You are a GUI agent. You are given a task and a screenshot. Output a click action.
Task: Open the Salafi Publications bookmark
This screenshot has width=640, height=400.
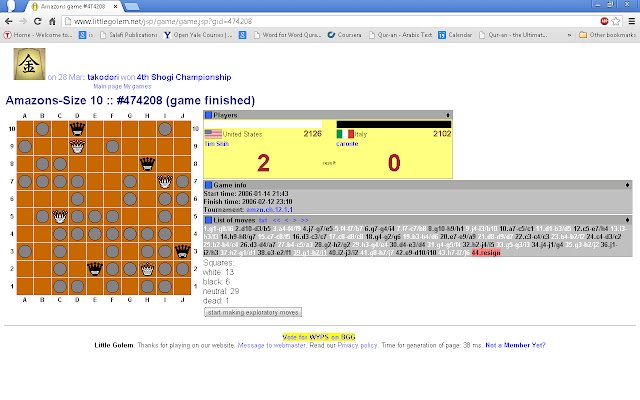[x=129, y=35]
